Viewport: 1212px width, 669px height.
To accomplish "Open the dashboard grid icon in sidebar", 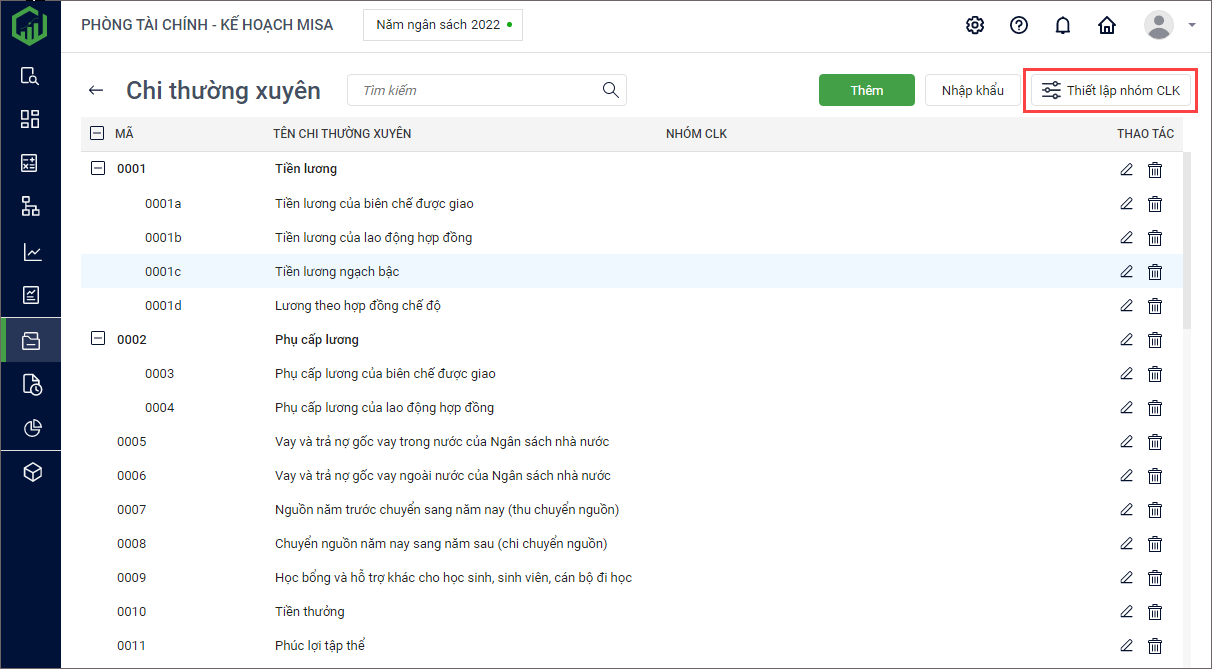I will (x=31, y=120).
